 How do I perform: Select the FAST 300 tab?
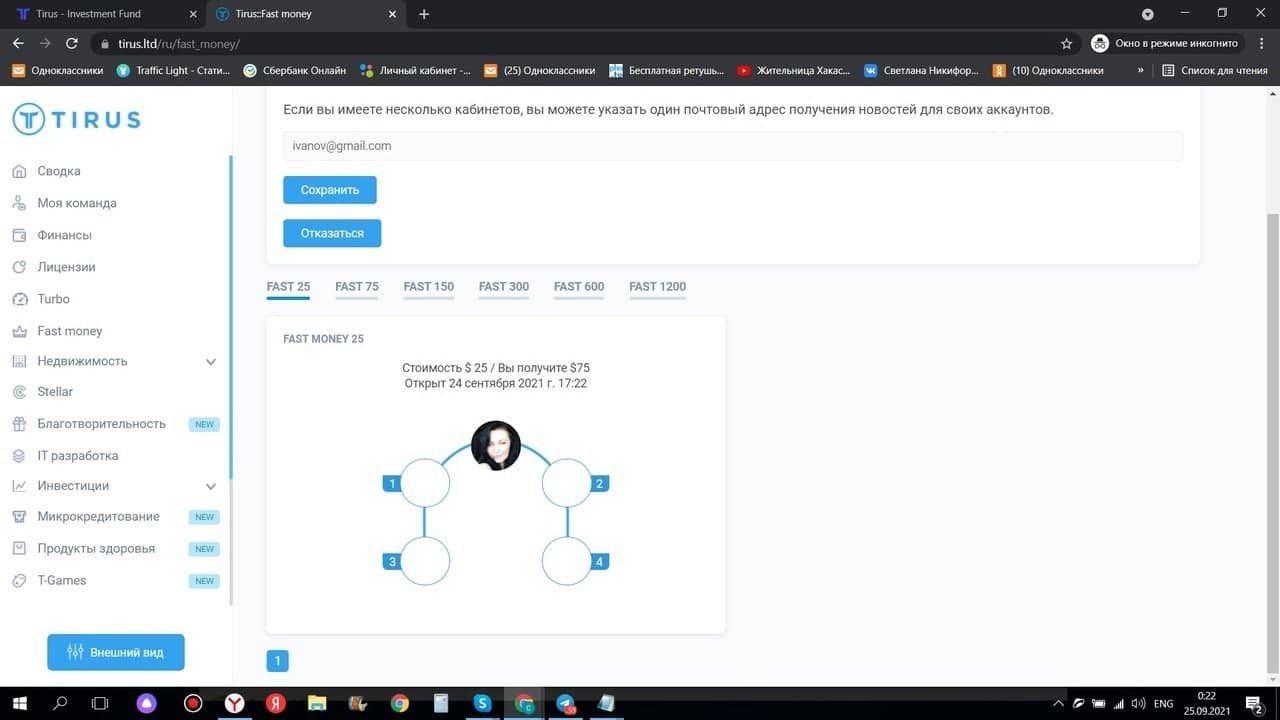tap(504, 287)
